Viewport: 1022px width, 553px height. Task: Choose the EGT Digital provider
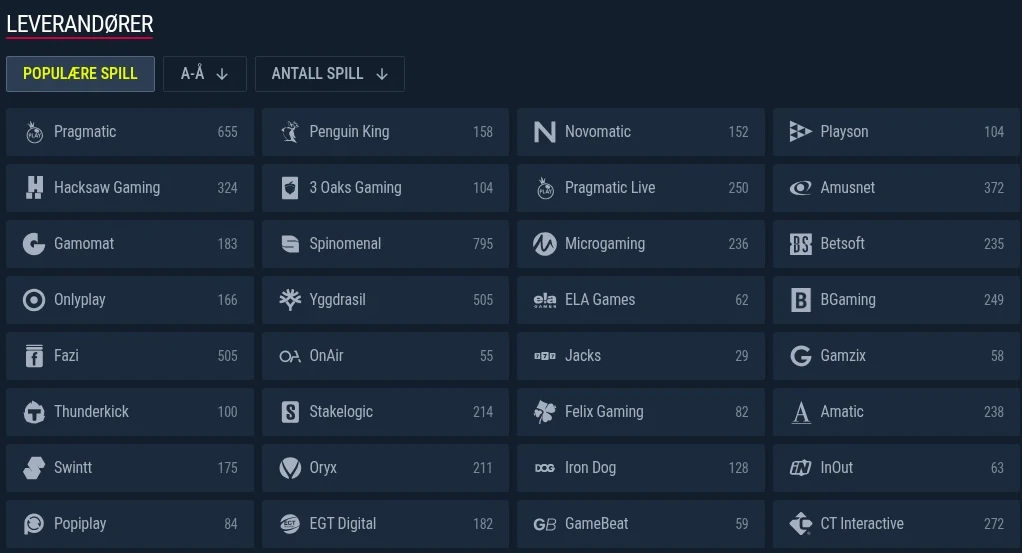click(x=385, y=524)
